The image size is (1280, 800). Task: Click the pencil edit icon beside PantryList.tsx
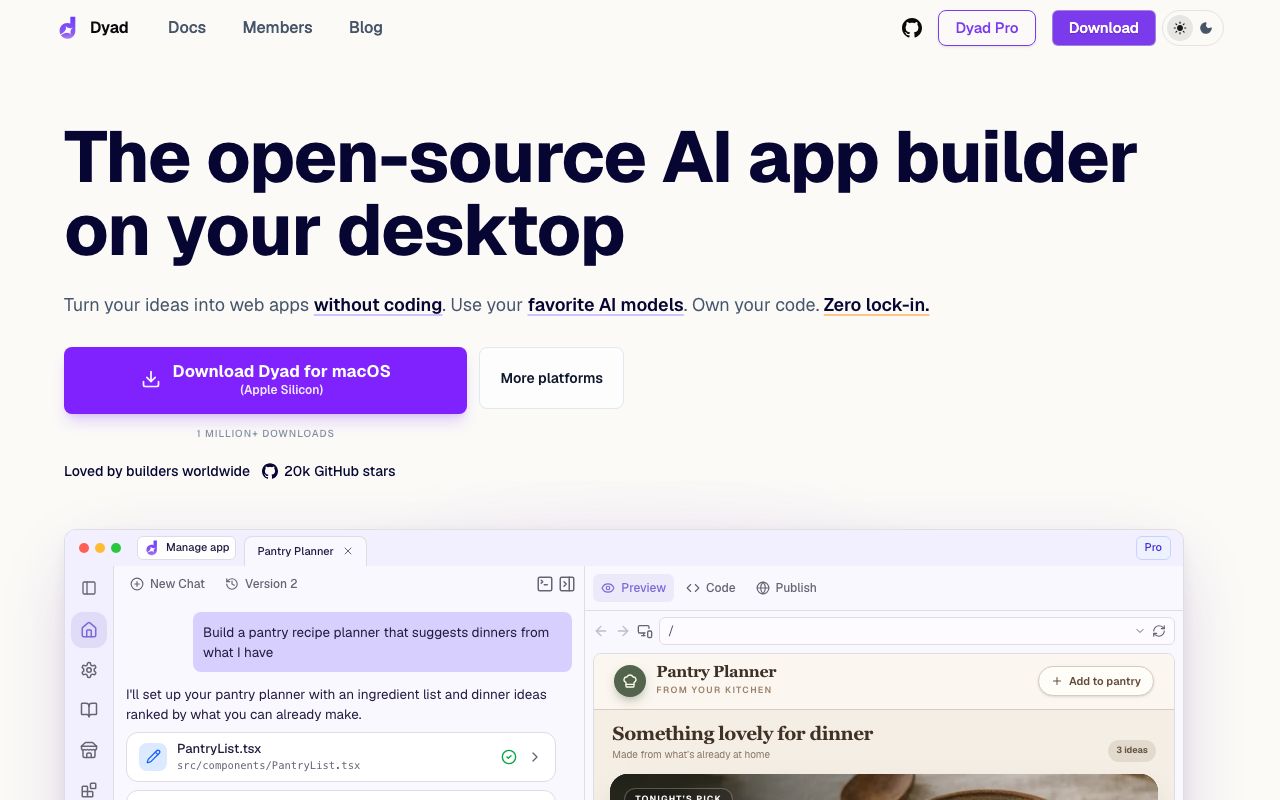tap(153, 757)
